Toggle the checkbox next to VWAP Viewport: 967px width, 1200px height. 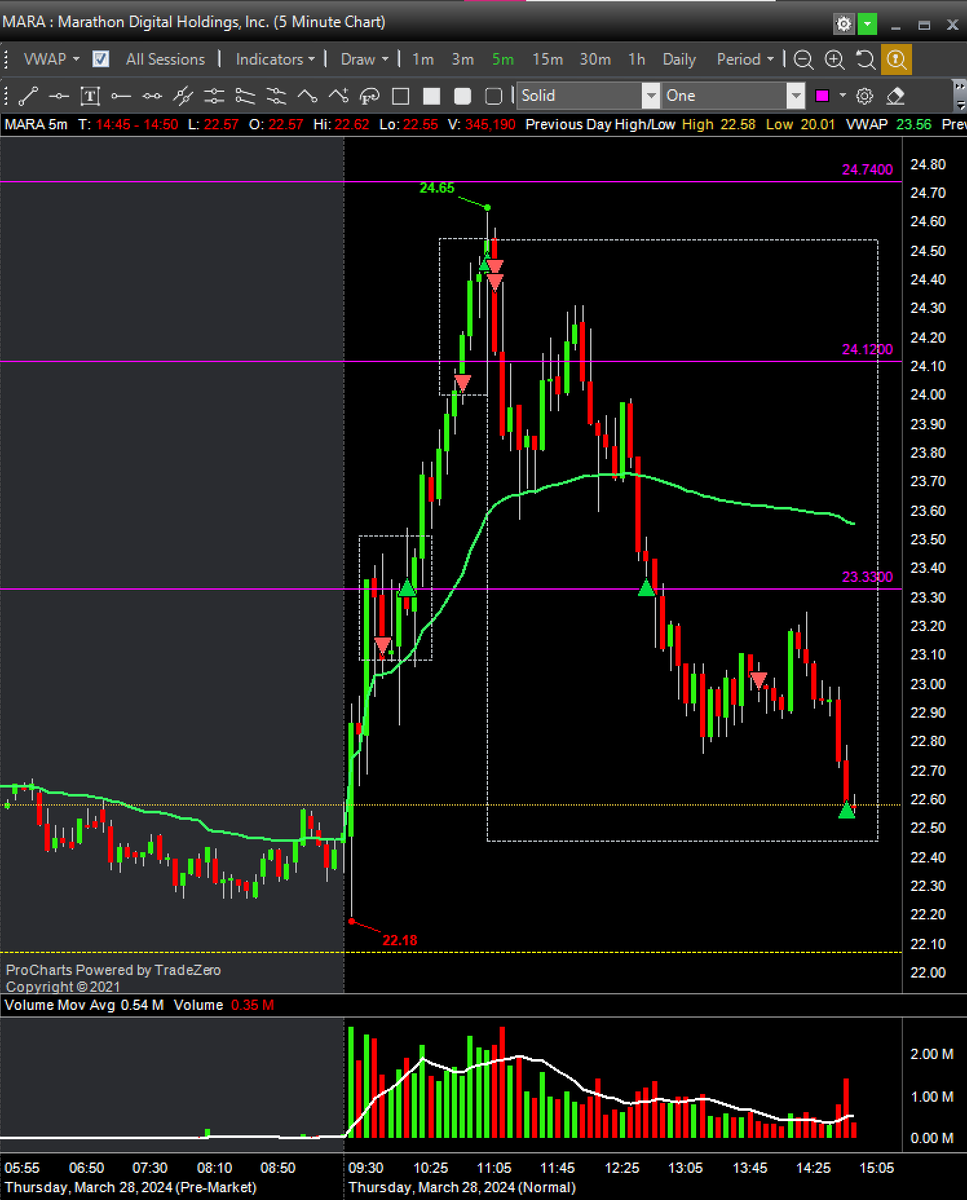pyautogui.click(x=100, y=59)
